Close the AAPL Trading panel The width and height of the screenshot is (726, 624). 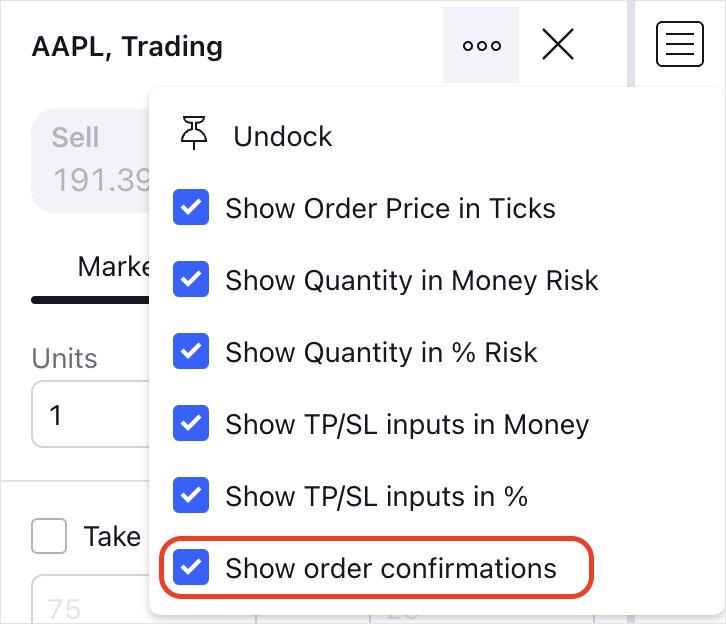coord(558,45)
